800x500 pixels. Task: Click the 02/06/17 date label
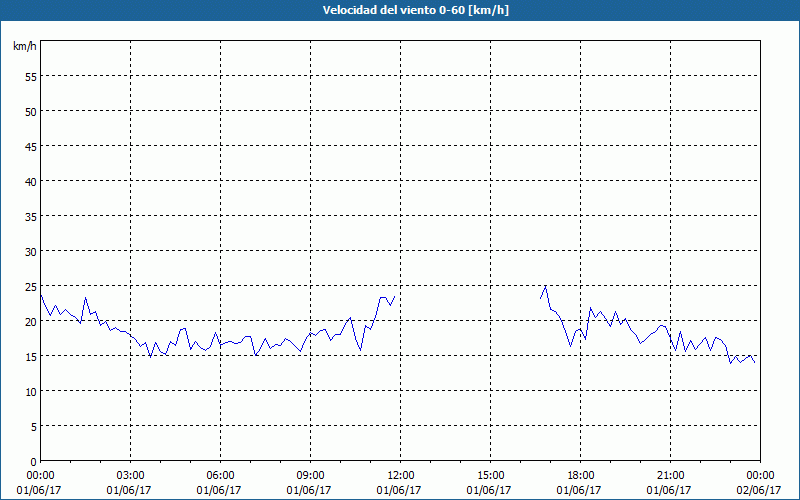point(759,490)
